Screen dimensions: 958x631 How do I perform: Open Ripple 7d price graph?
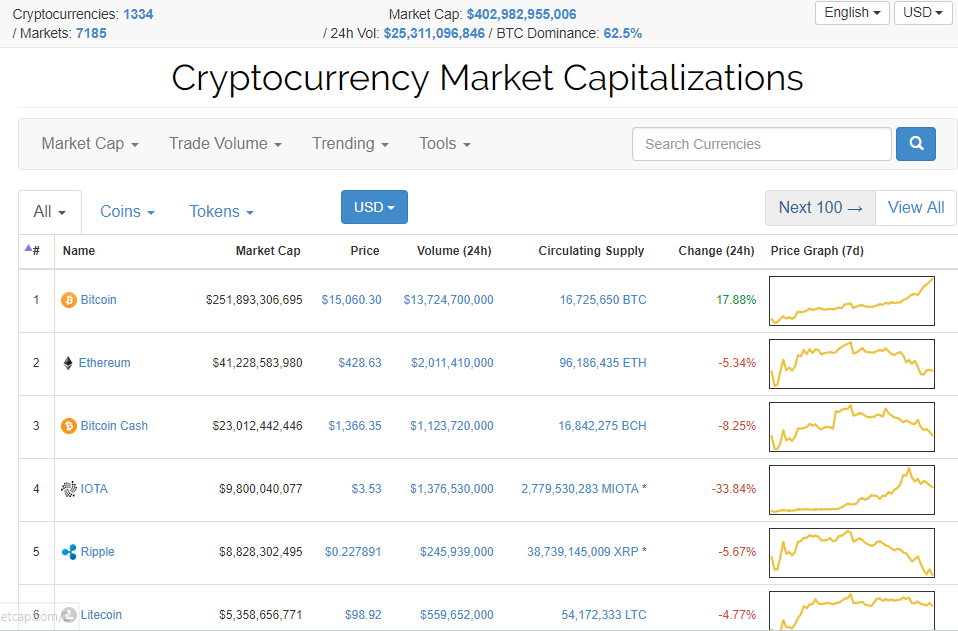pyautogui.click(x=852, y=553)
